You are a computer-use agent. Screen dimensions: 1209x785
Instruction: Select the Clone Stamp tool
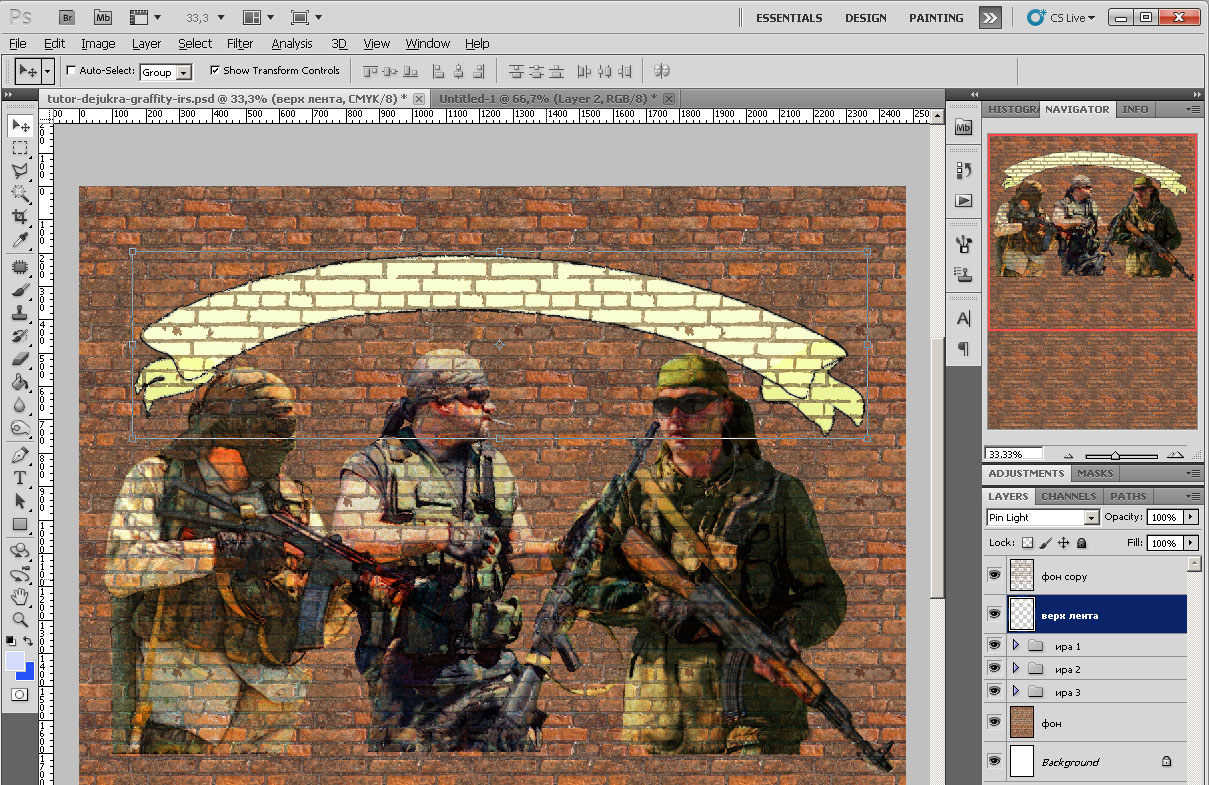(x=19, y=313)
